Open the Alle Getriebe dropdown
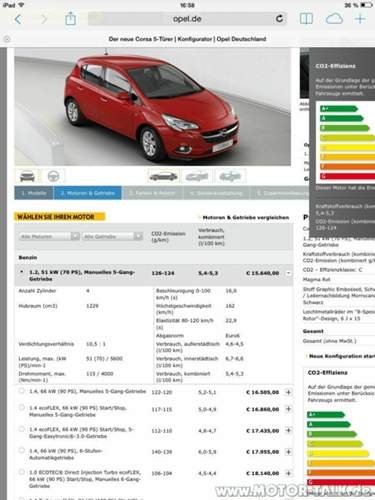375x500 pixels. click(x=113, y=236)
